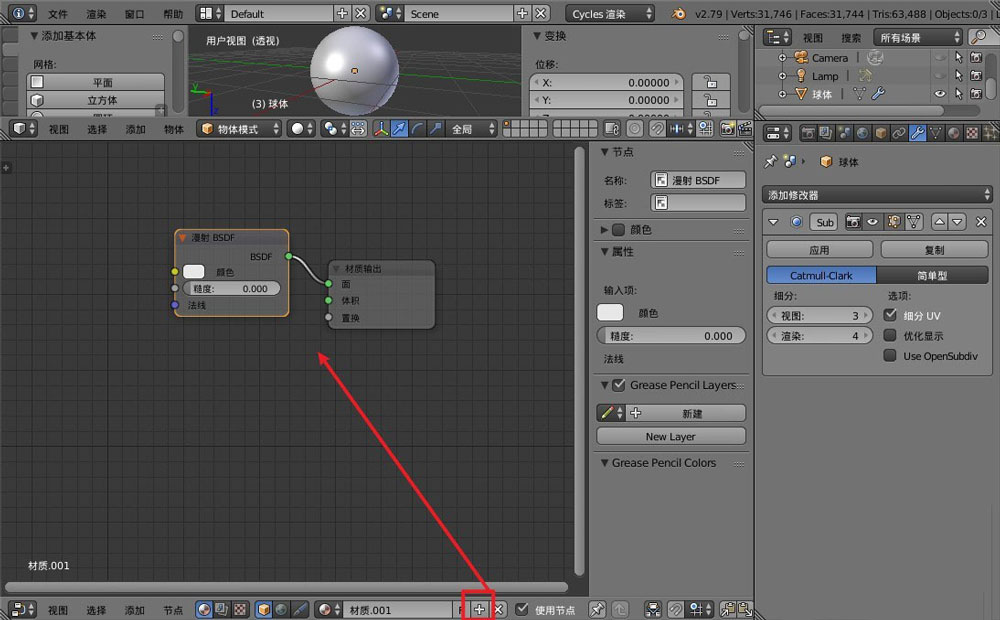The image size is (1000, 620).
Task: Click the 颜色 color swatch in Diffuse node
Action: pos(196,272)
